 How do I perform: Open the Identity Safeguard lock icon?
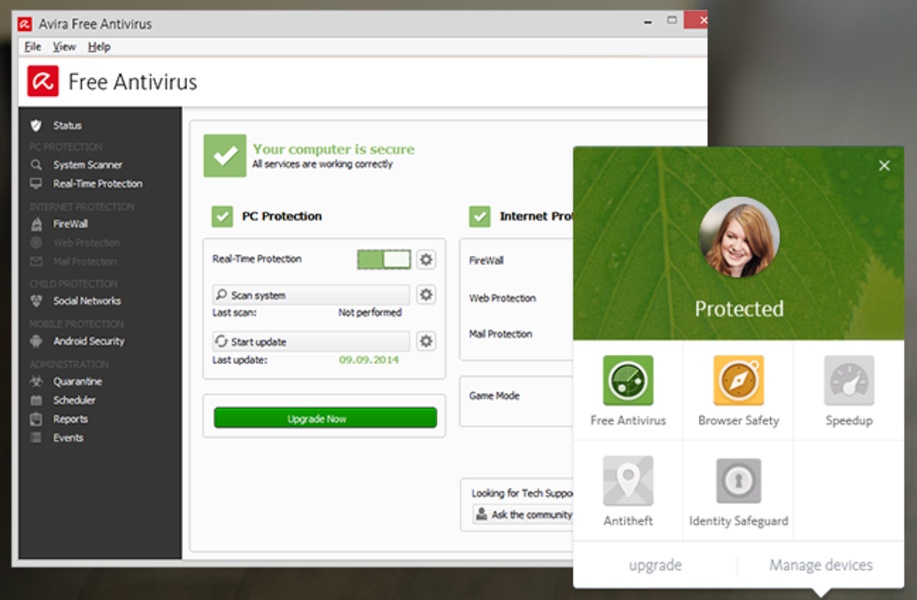pos(738,481)
